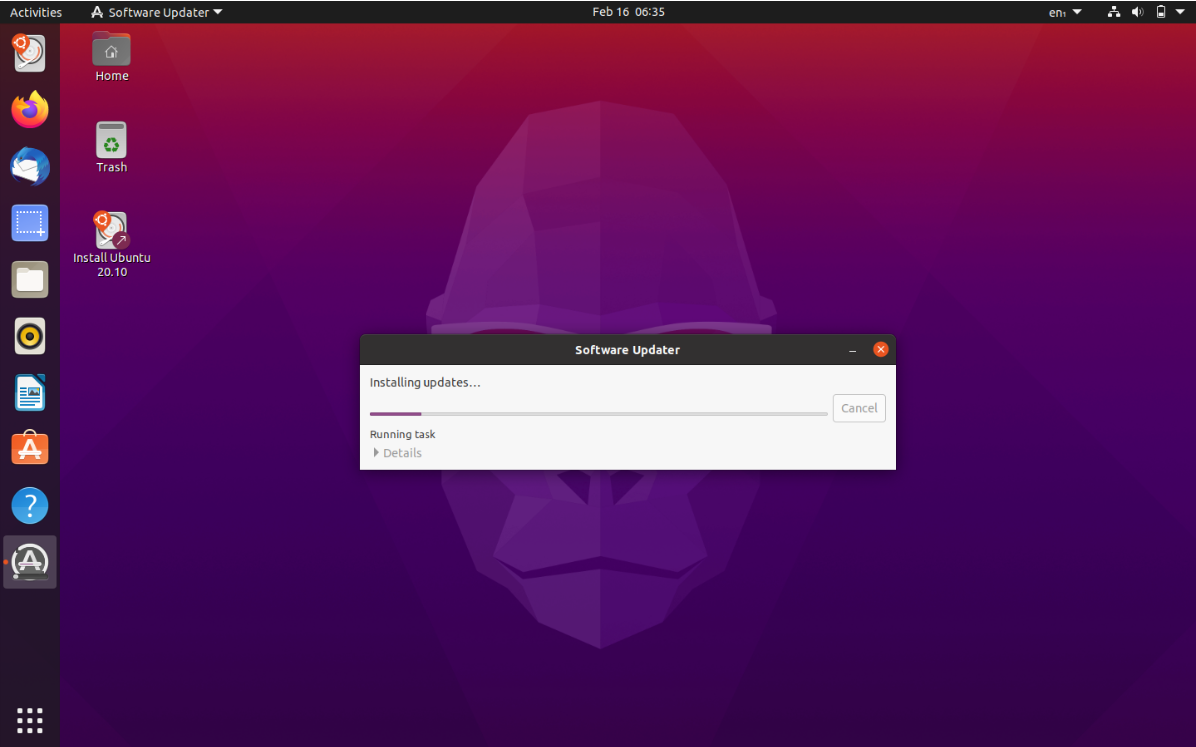
Task: Click the 'Installing updates…' text
Action: pyautogui.click(x=425, y=382)
